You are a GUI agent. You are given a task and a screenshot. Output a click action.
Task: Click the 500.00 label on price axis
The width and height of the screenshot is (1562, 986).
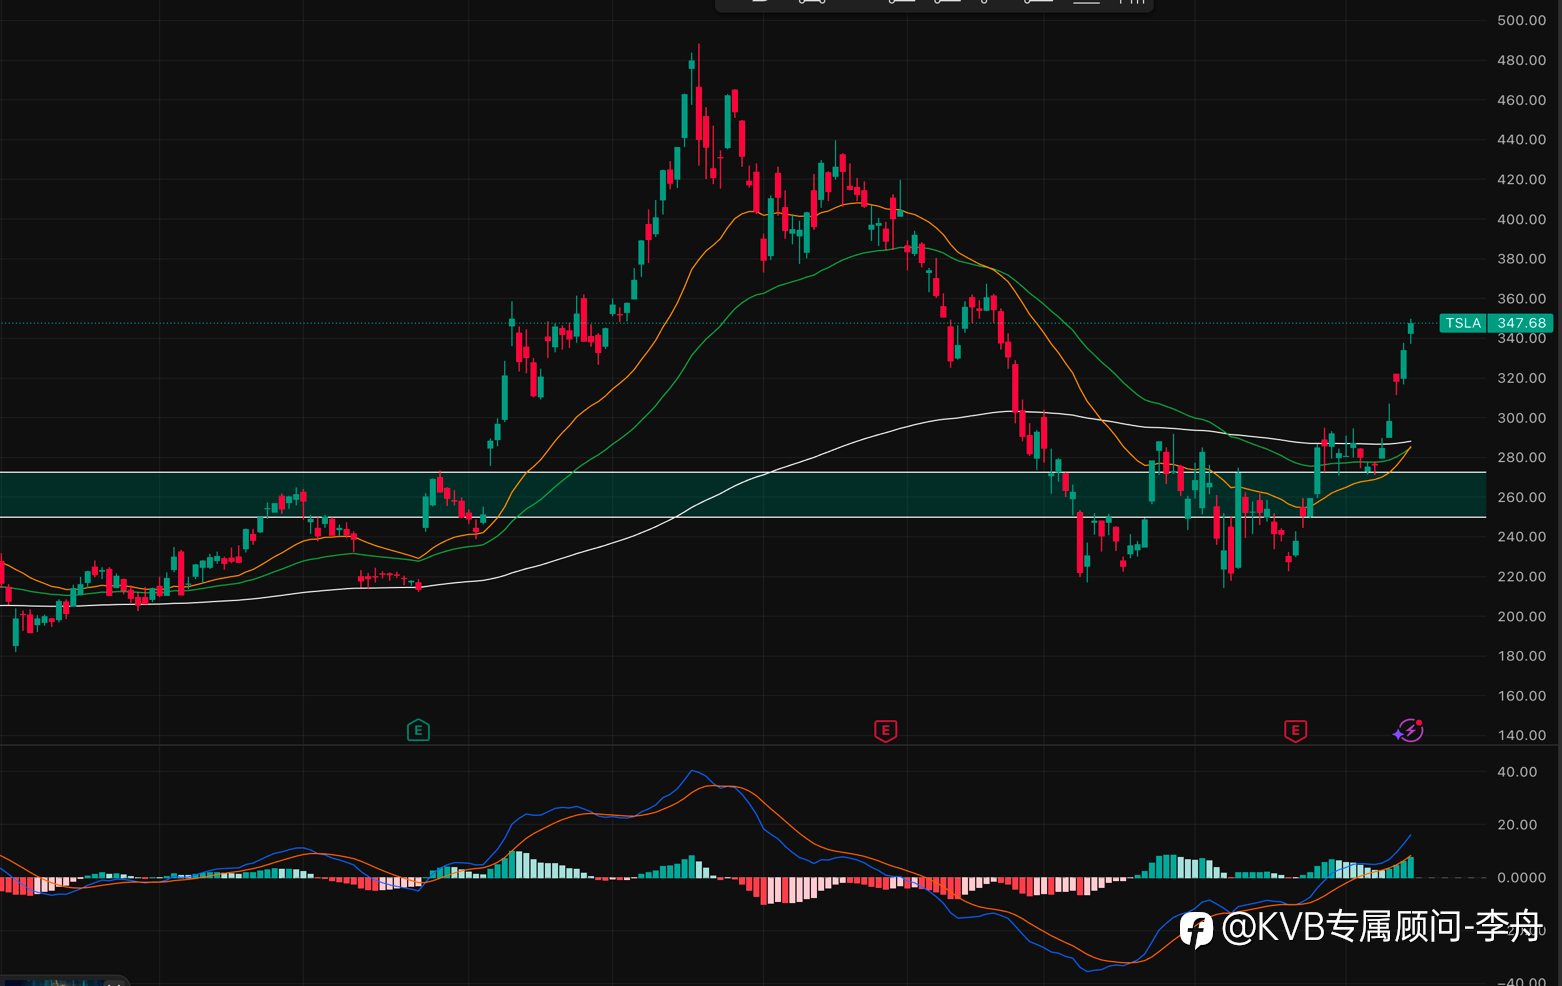[x=1521, y=20]
